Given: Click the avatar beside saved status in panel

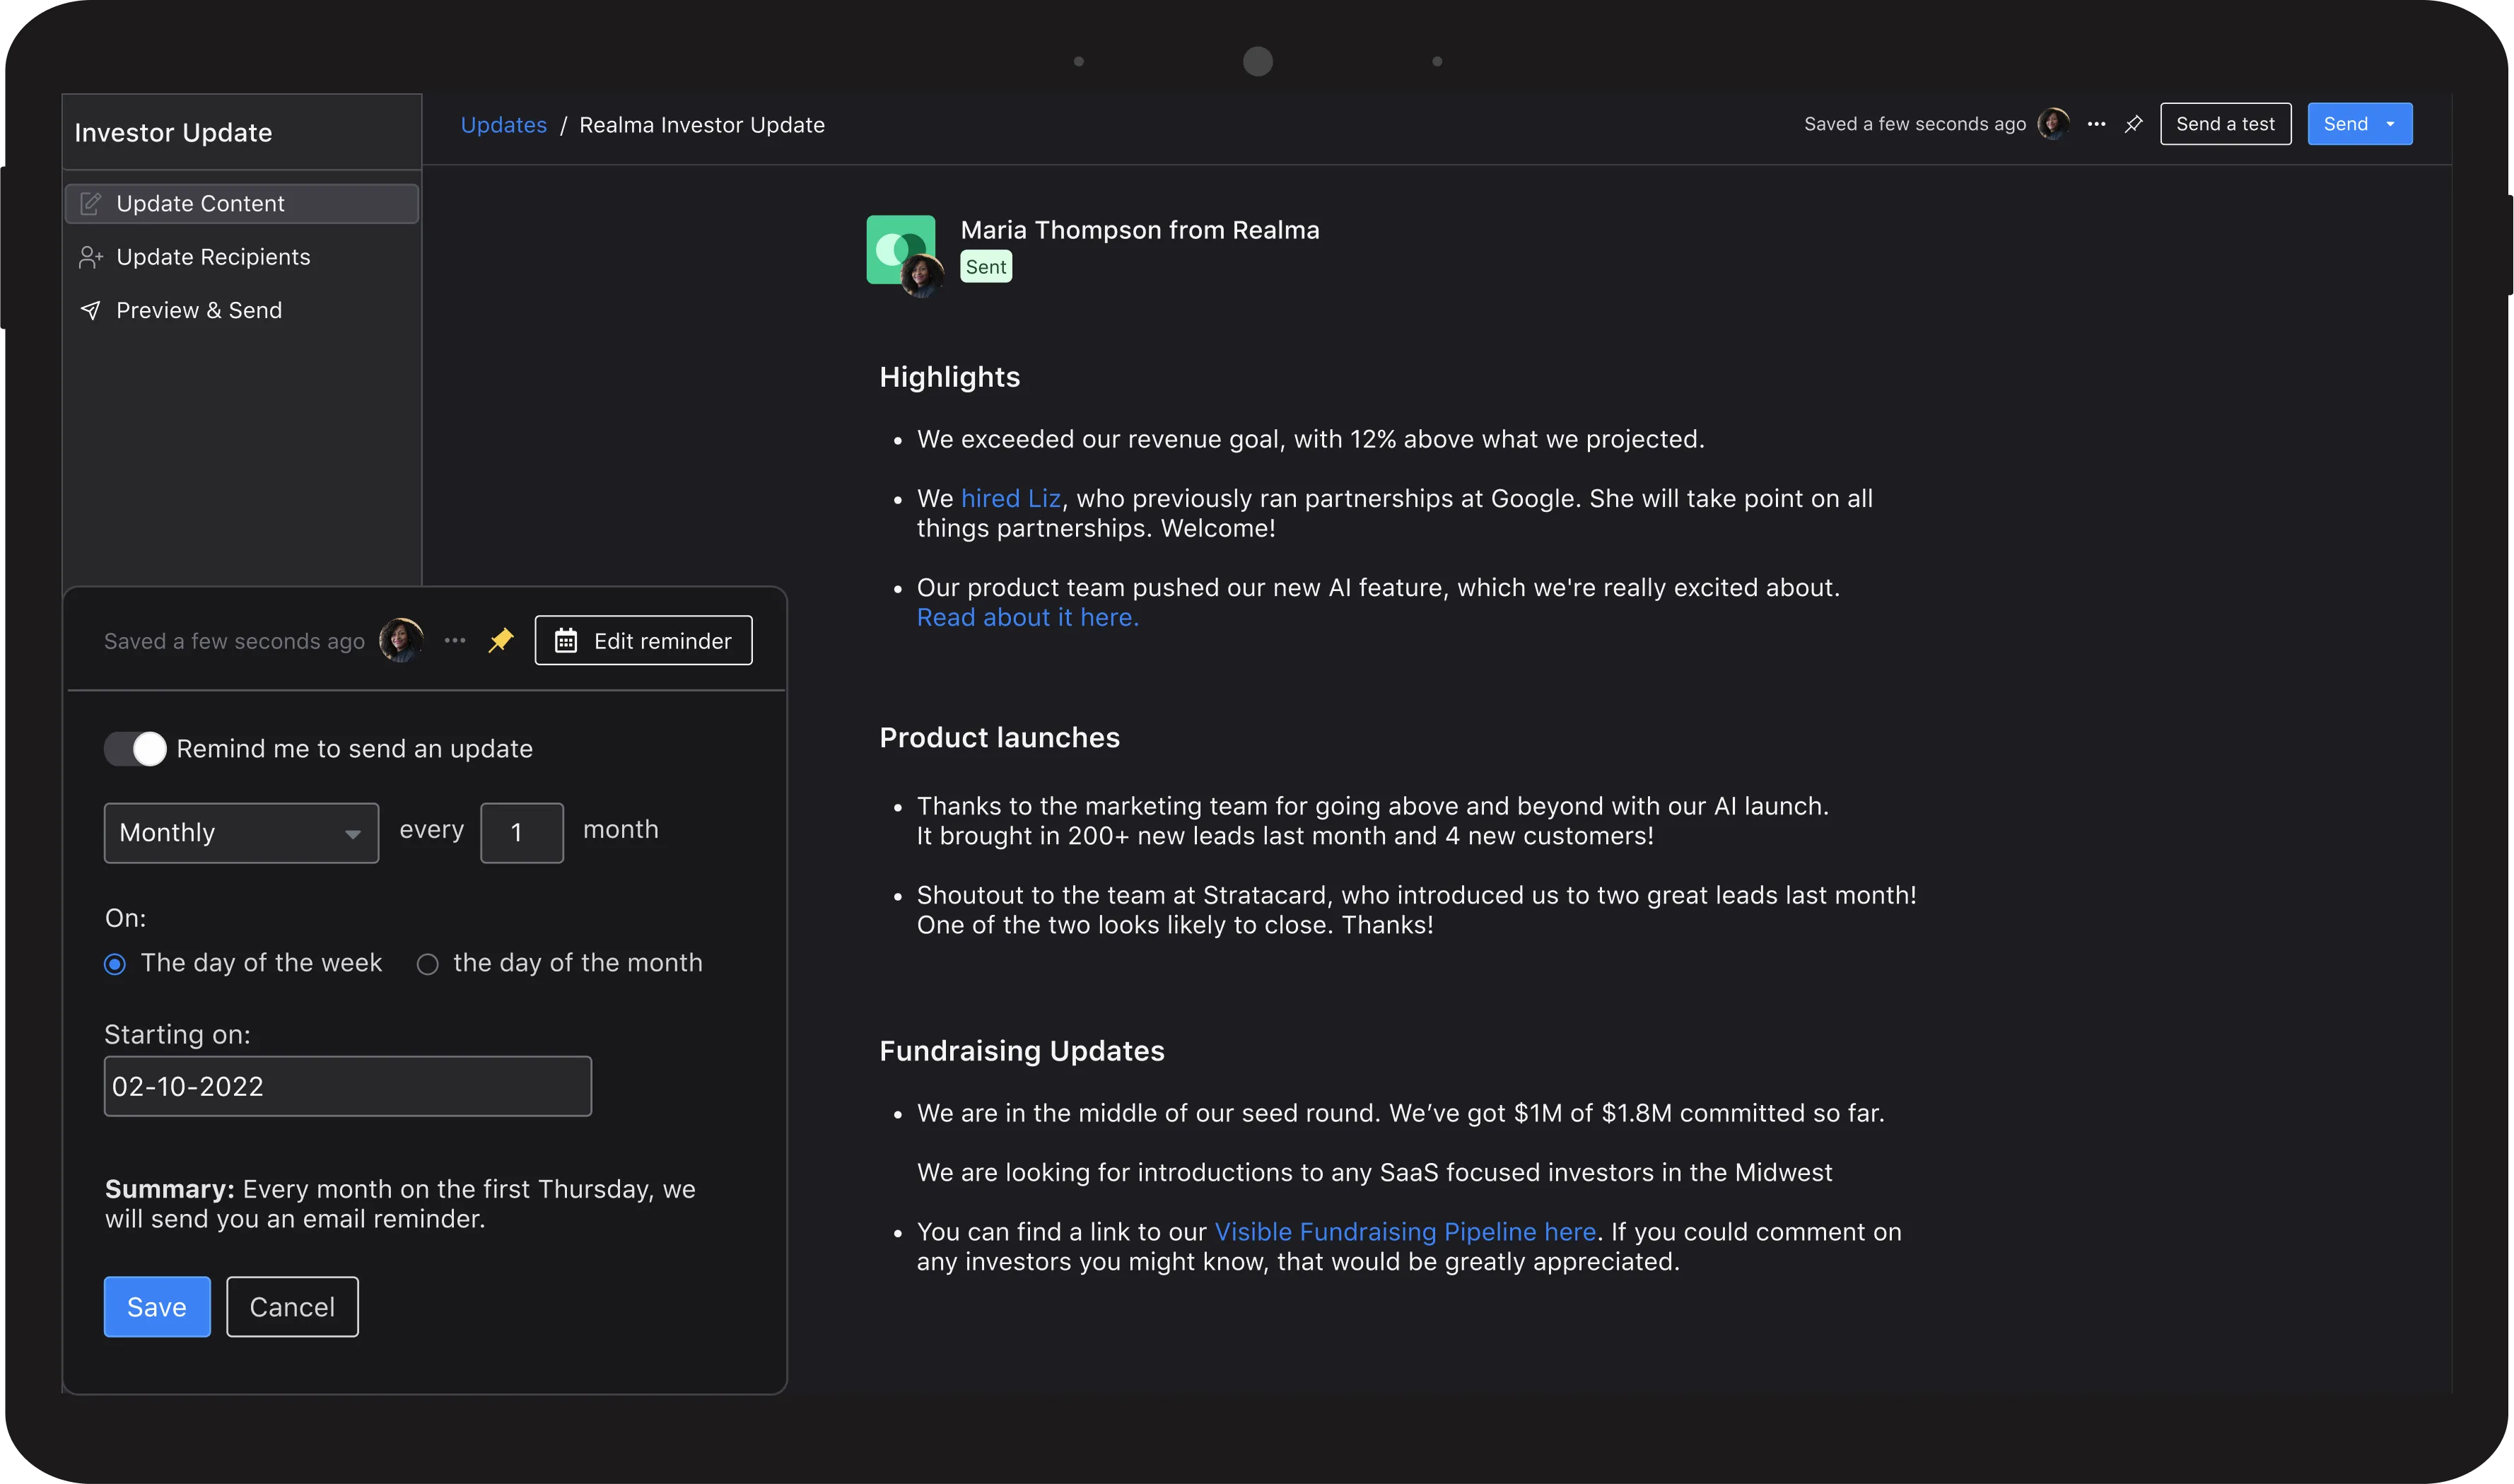Looking at the screenshot, I should 401,640.
